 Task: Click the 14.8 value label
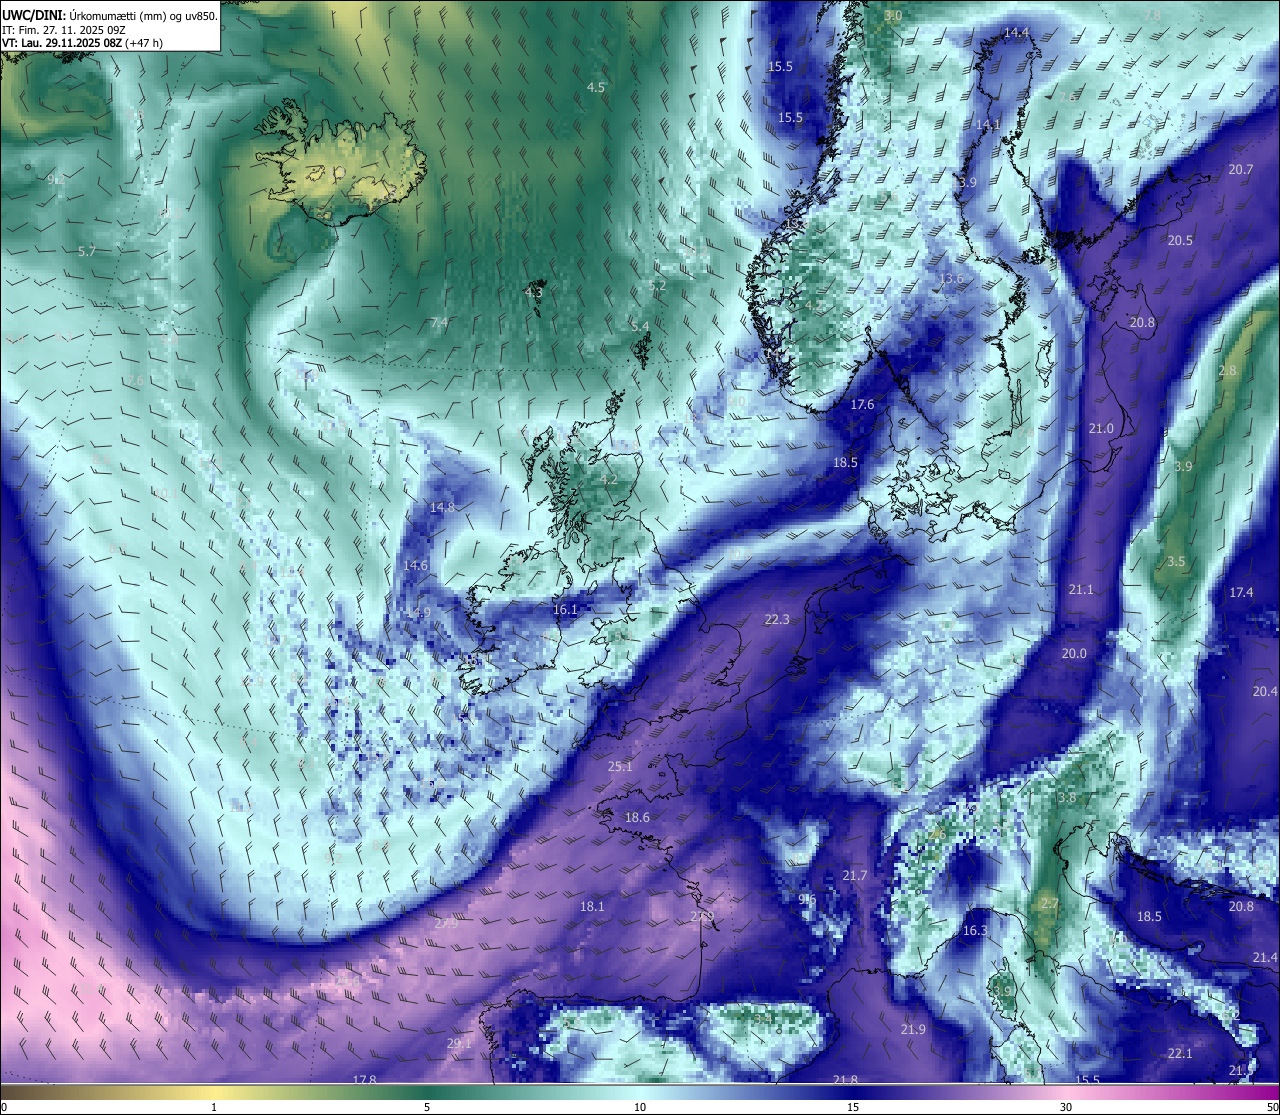pos(442,508)
